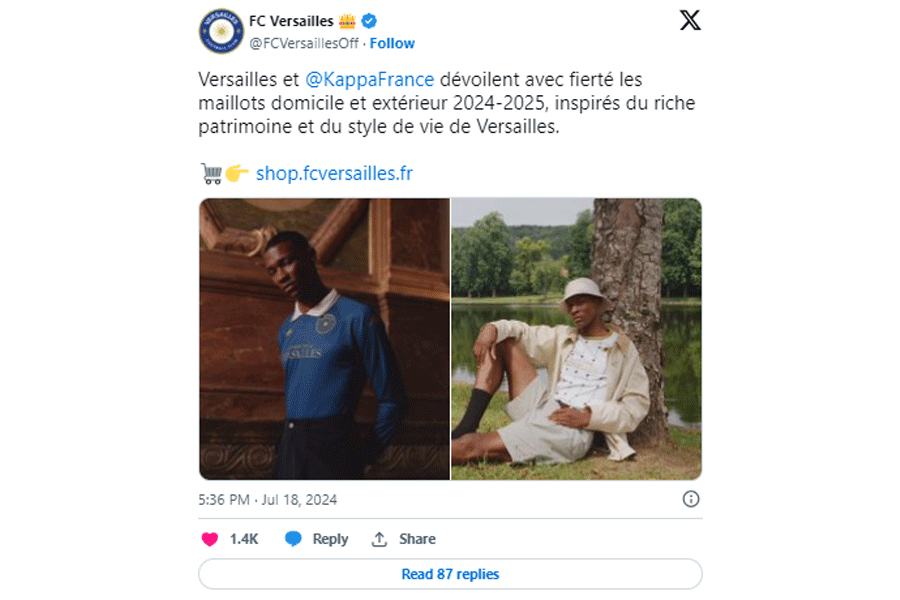The width and height of the screenshot is (900, 600).
Task: Open the FC Versailles profile avatar
Action: point(221,31)
